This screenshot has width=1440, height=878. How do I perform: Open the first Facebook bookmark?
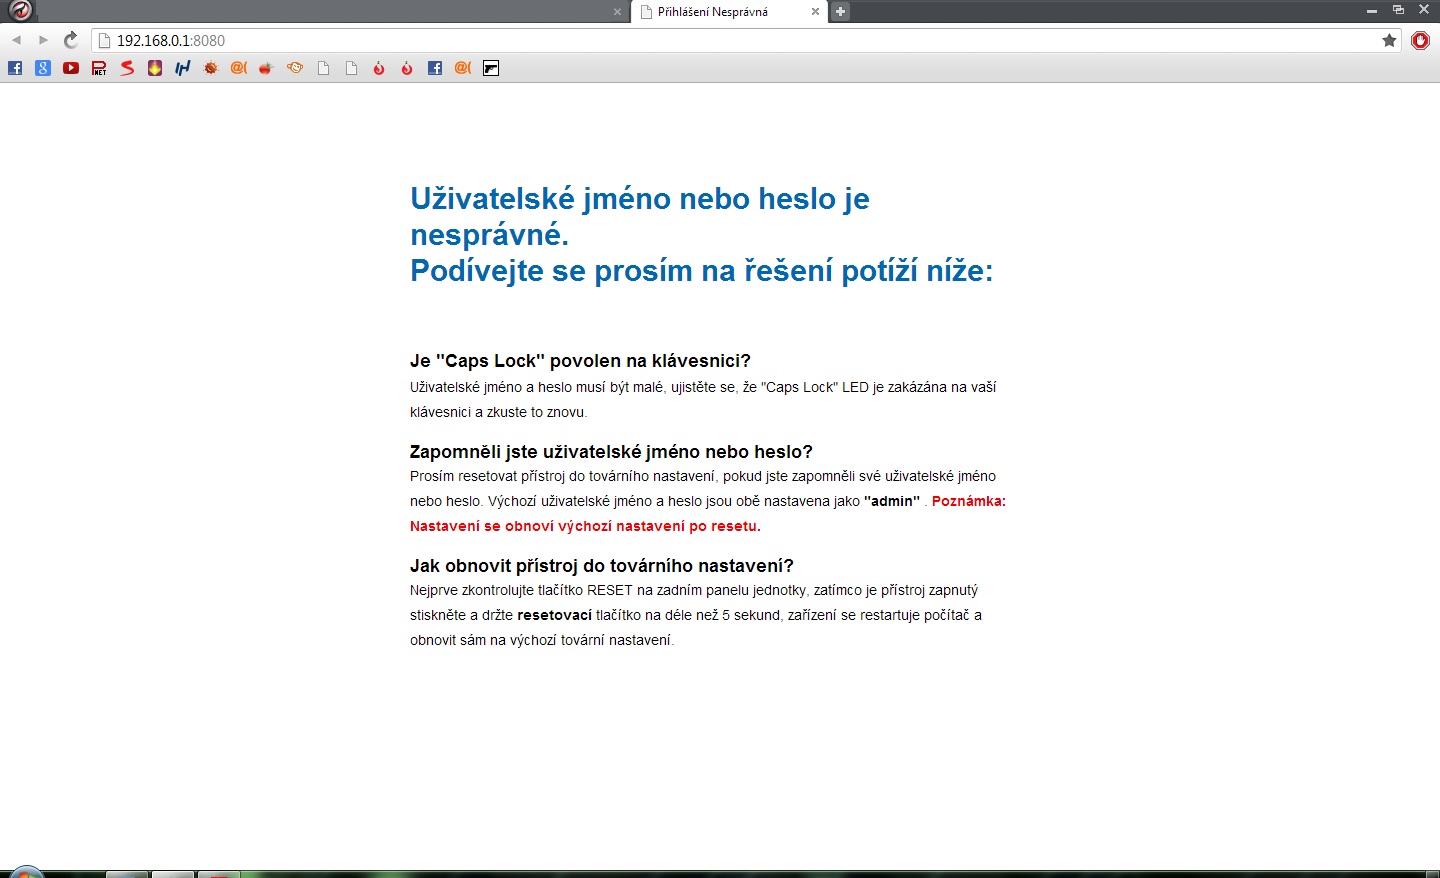click(x=15, y=68)
